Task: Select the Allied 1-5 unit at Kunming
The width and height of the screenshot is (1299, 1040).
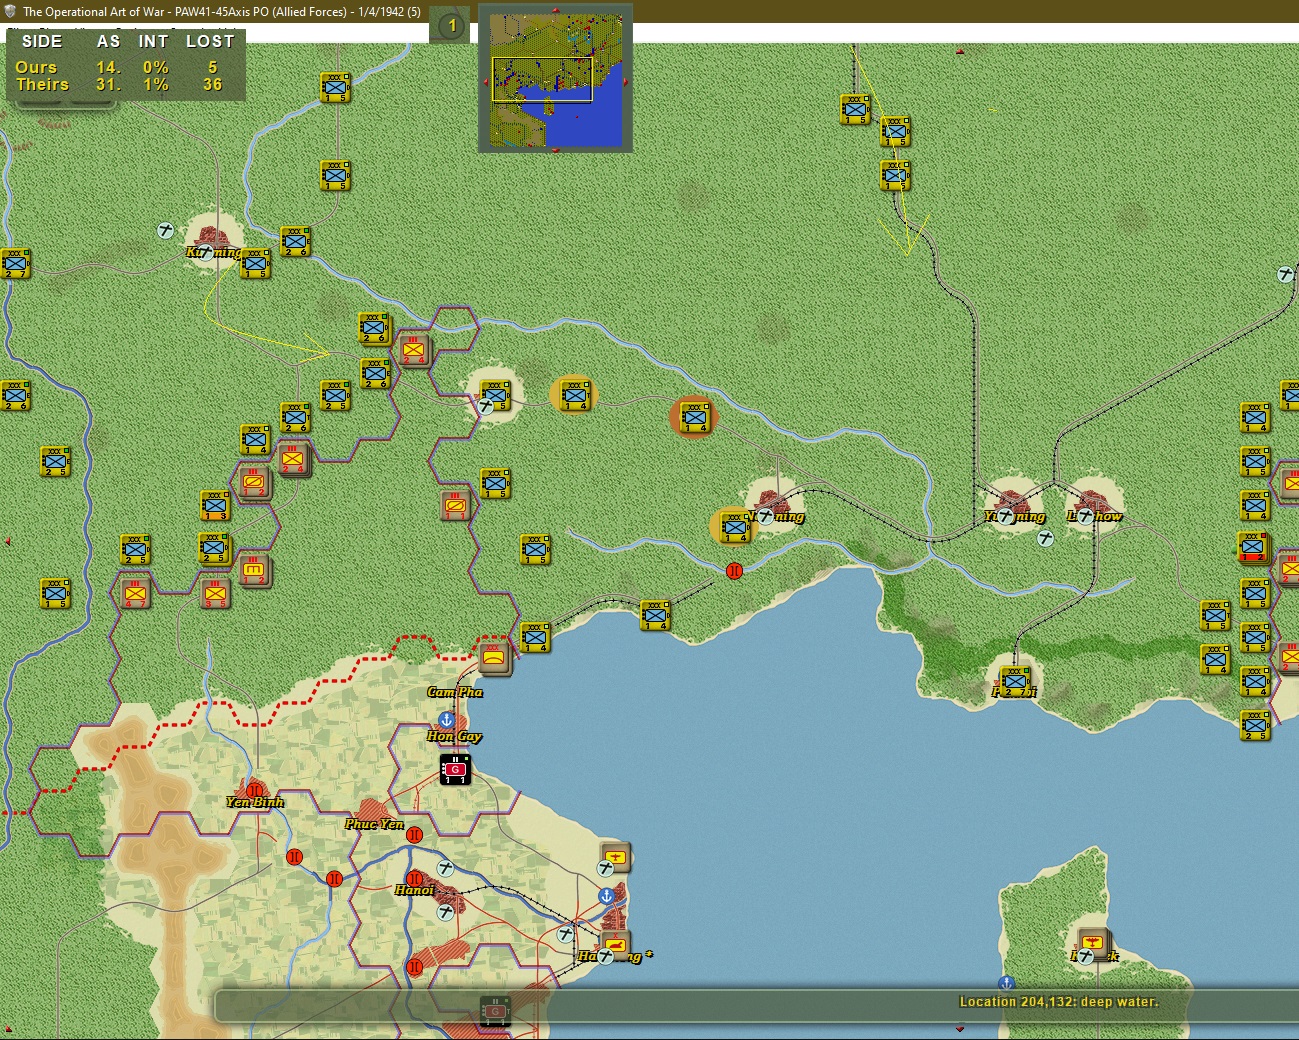Action: point(255,263)
